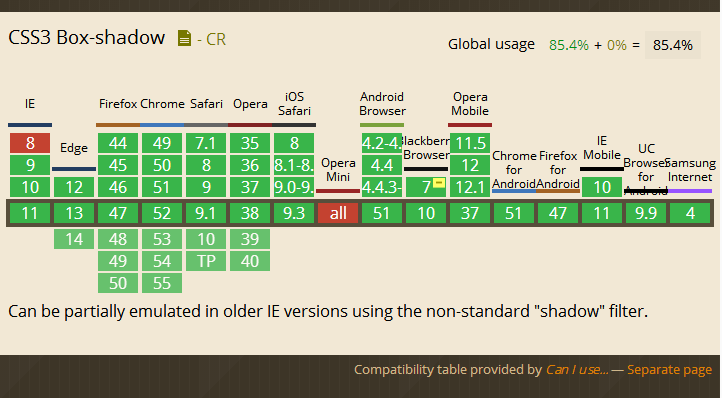Image resolution: width=722 pixels, height=398 pixels.
Task: Click the Opera 40 future version cell
Action: click(250, 261)
